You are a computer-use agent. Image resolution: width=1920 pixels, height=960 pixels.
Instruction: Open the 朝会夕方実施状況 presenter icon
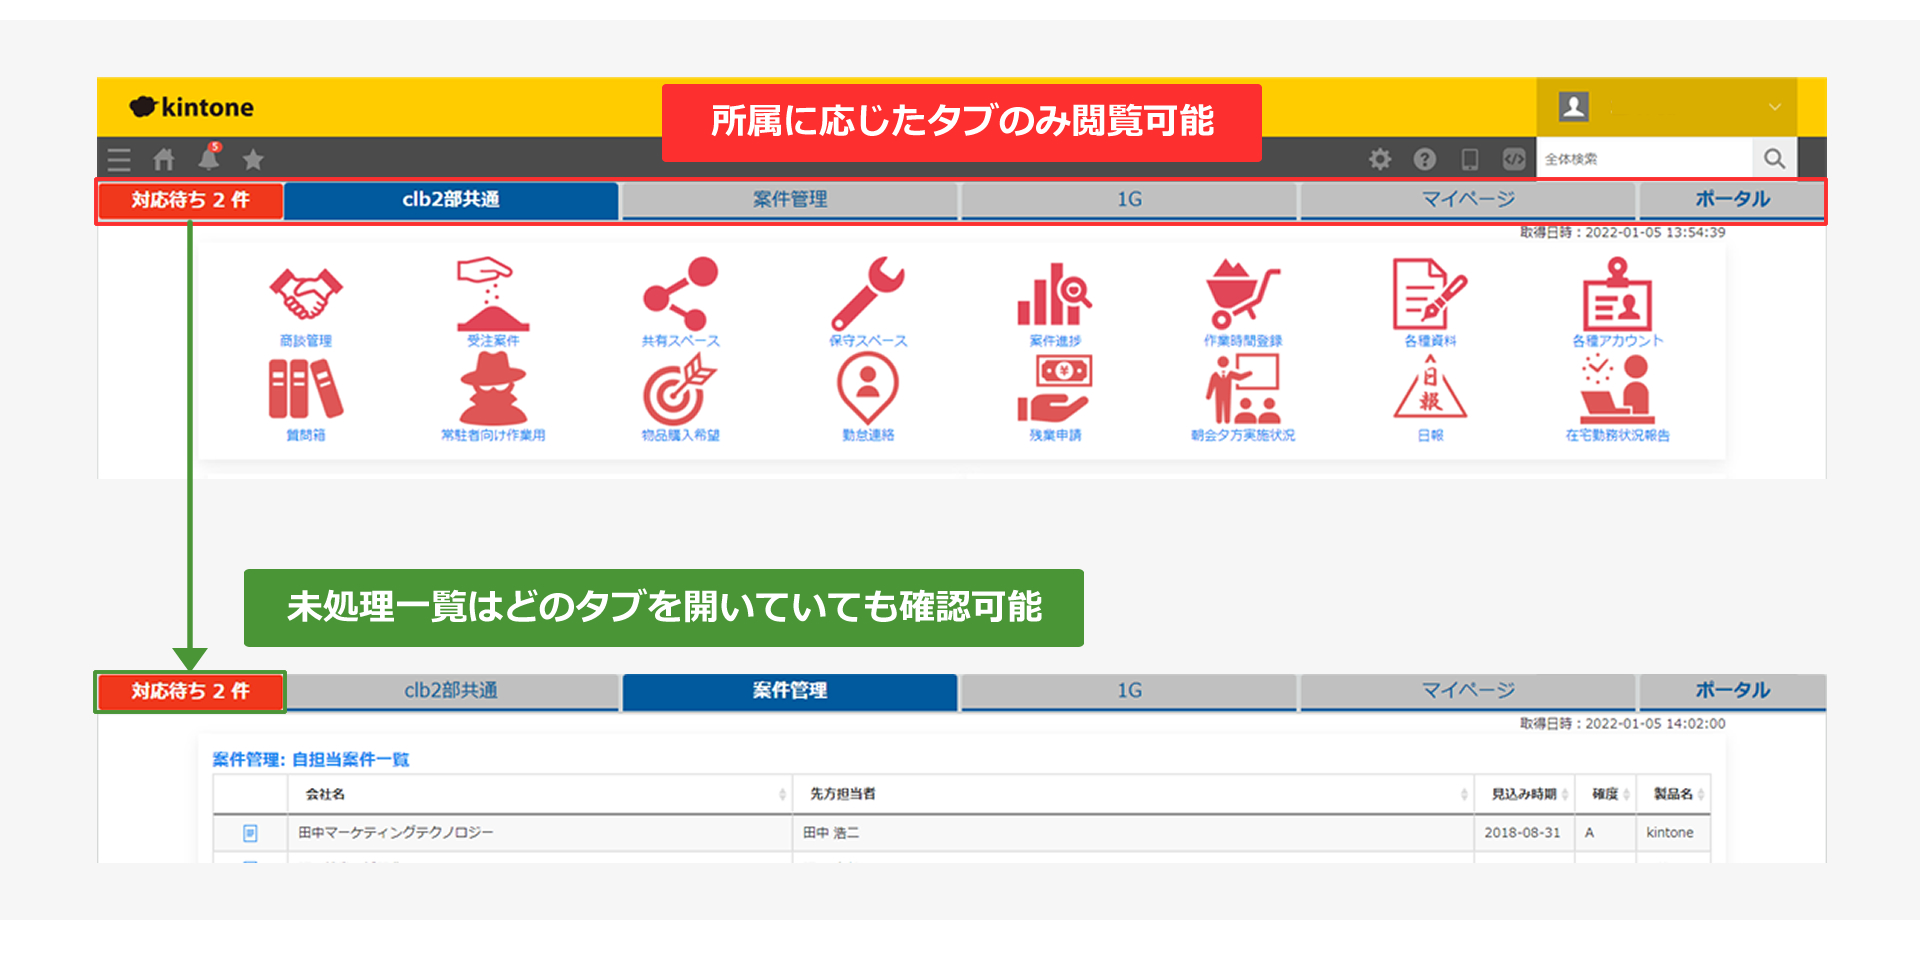(1243, 389)
